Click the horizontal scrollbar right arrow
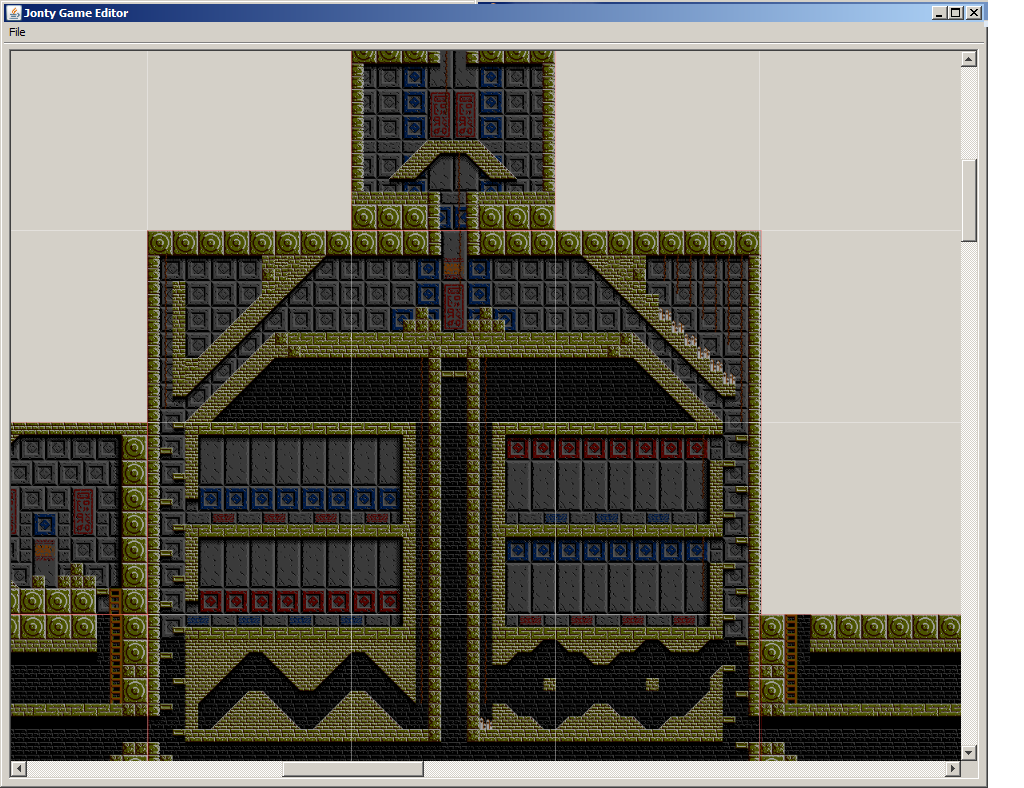The height and width of the screenshot is (788, 1024). click(953, 769)
